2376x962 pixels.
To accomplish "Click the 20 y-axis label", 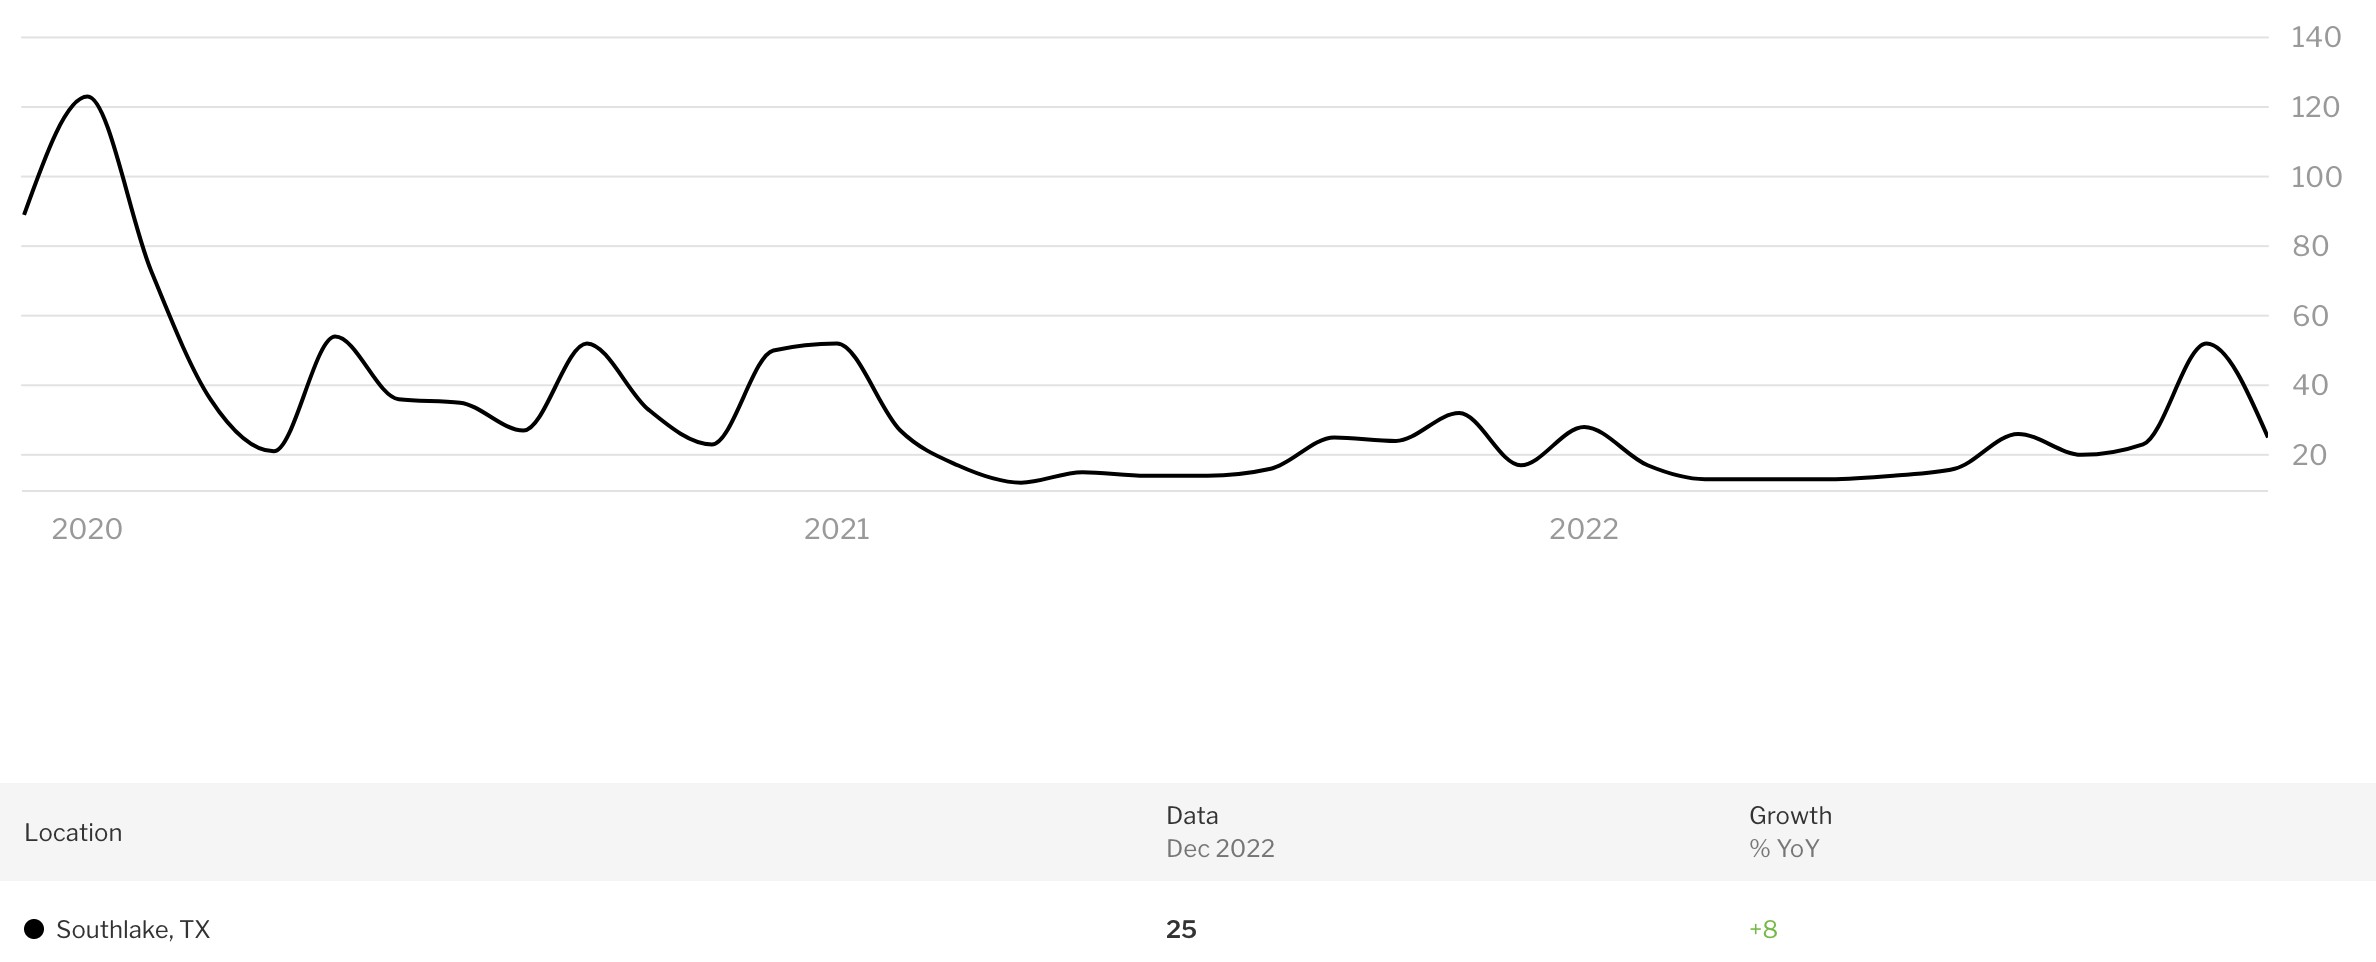I will (2310, 455).
